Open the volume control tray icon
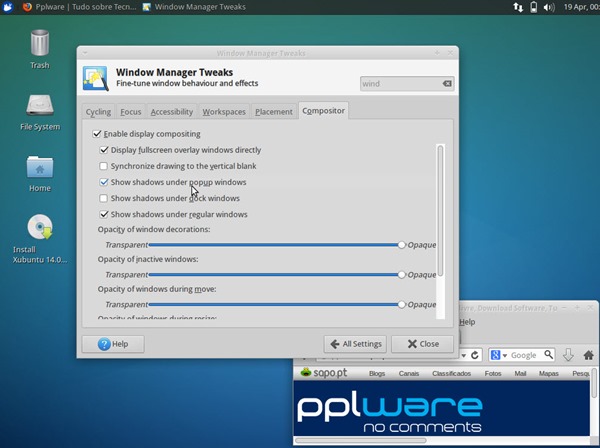 click(x=549, y=7)
